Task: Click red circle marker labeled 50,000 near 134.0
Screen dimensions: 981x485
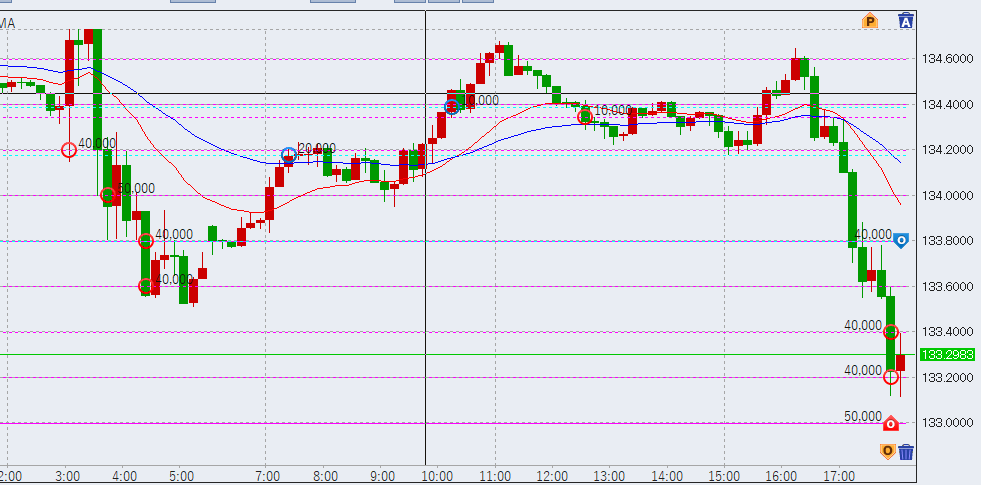Action: [107, 196]
